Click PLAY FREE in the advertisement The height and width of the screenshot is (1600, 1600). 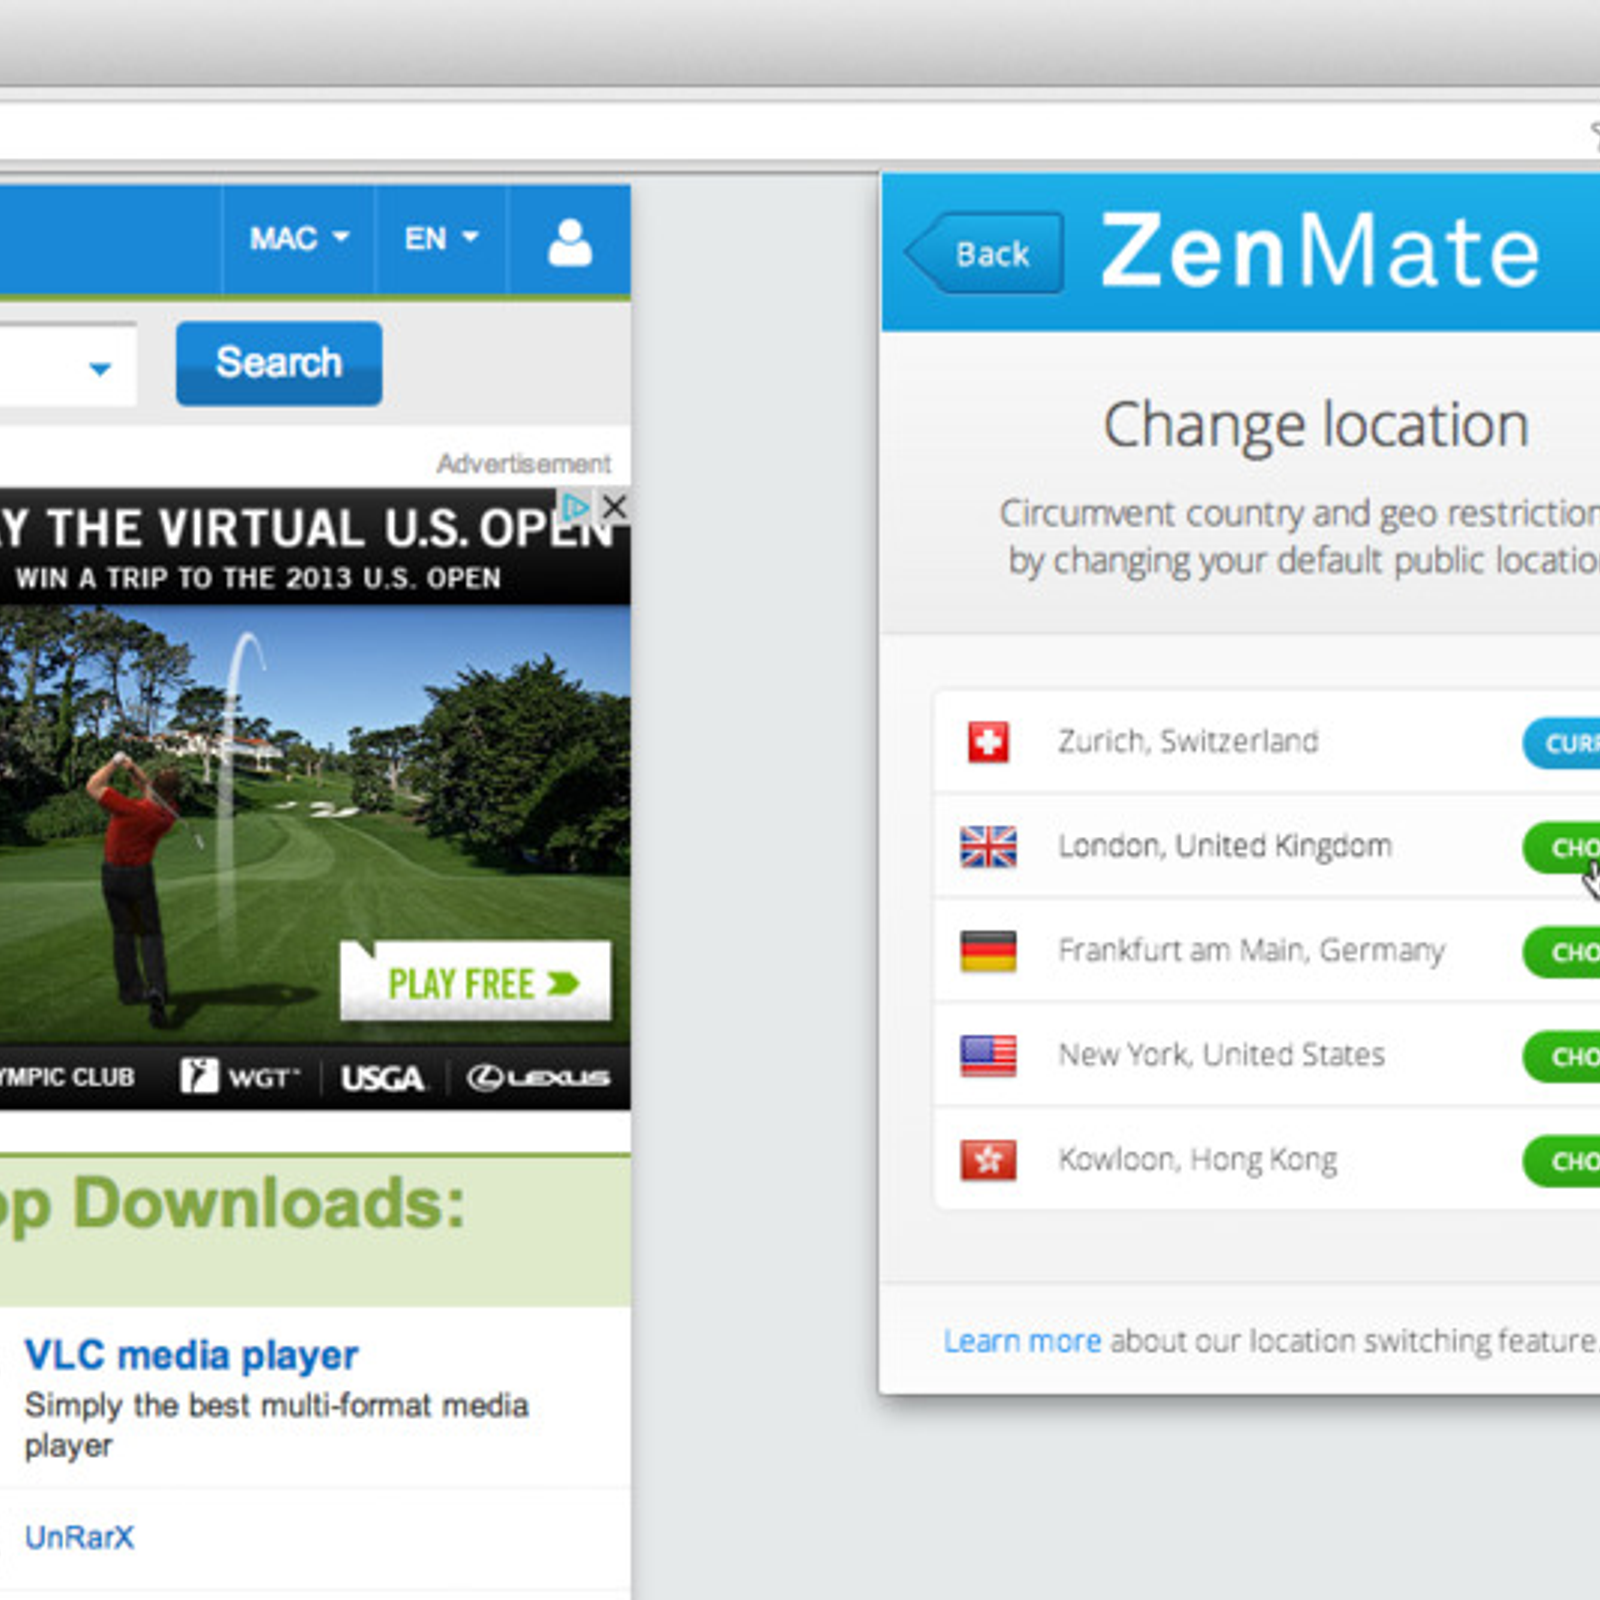point(475,981)
